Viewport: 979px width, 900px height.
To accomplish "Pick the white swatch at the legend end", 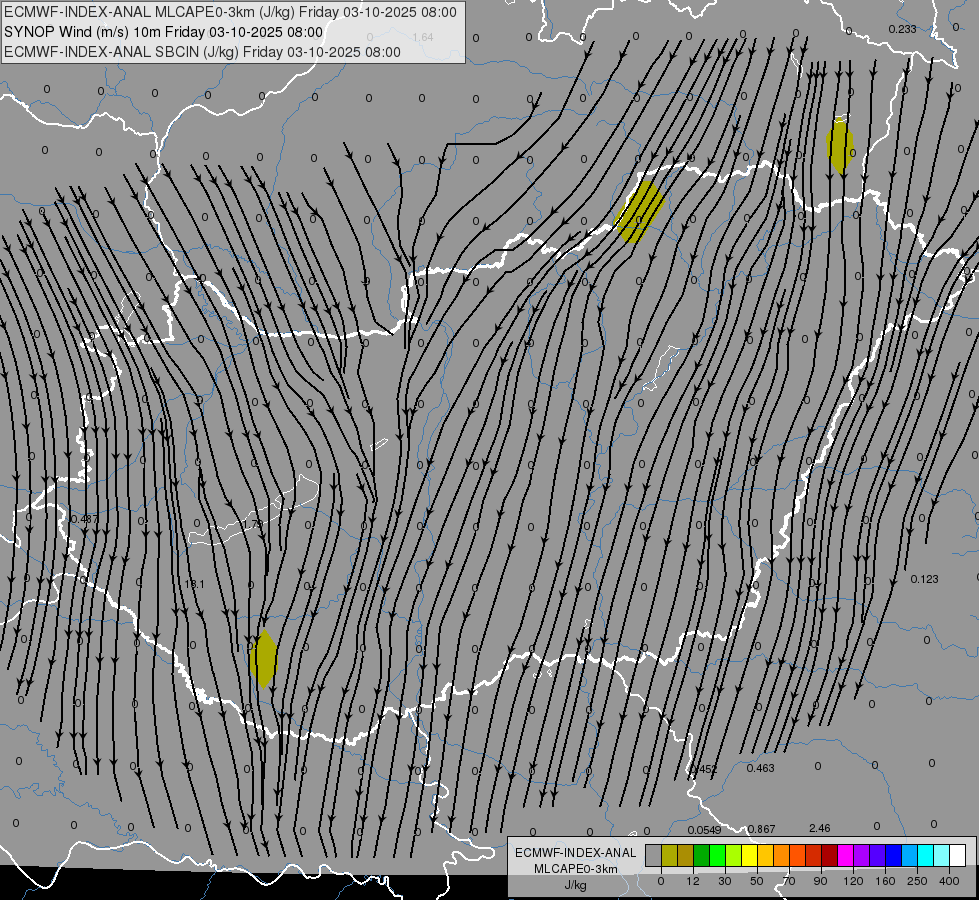I will click(x=957, y=856).
